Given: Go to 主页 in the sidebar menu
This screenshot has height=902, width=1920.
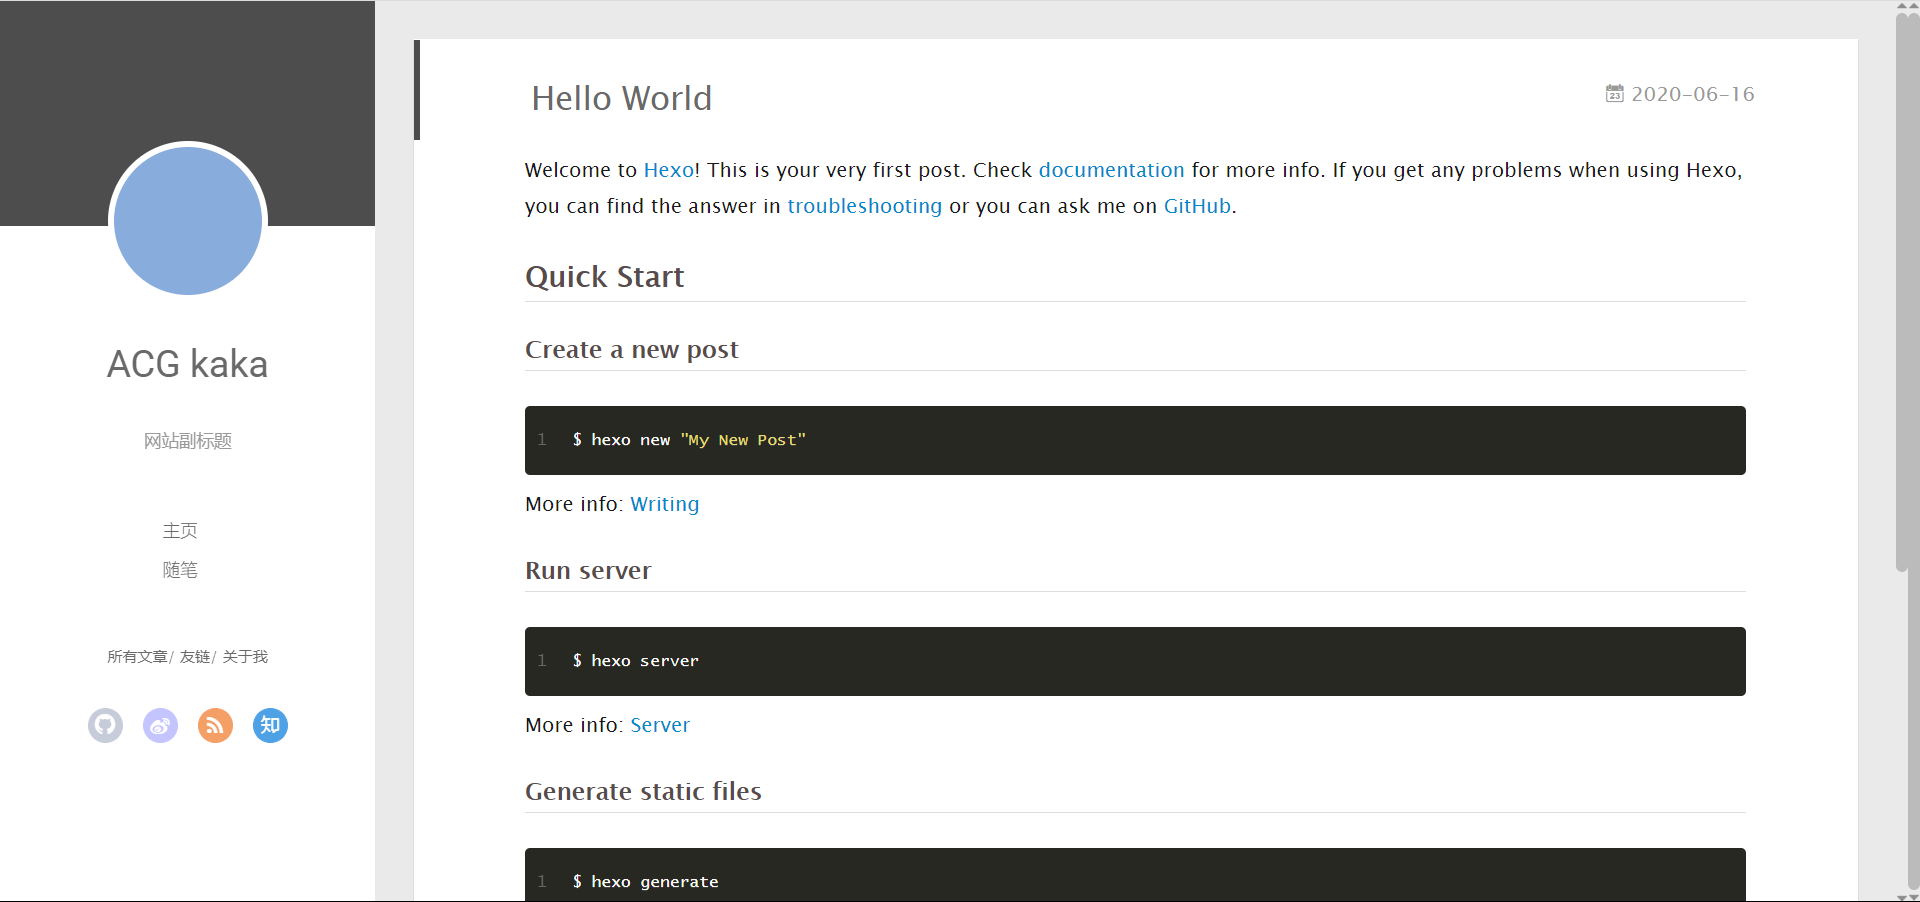Looking at the screenshot, I should pos(180,531).
